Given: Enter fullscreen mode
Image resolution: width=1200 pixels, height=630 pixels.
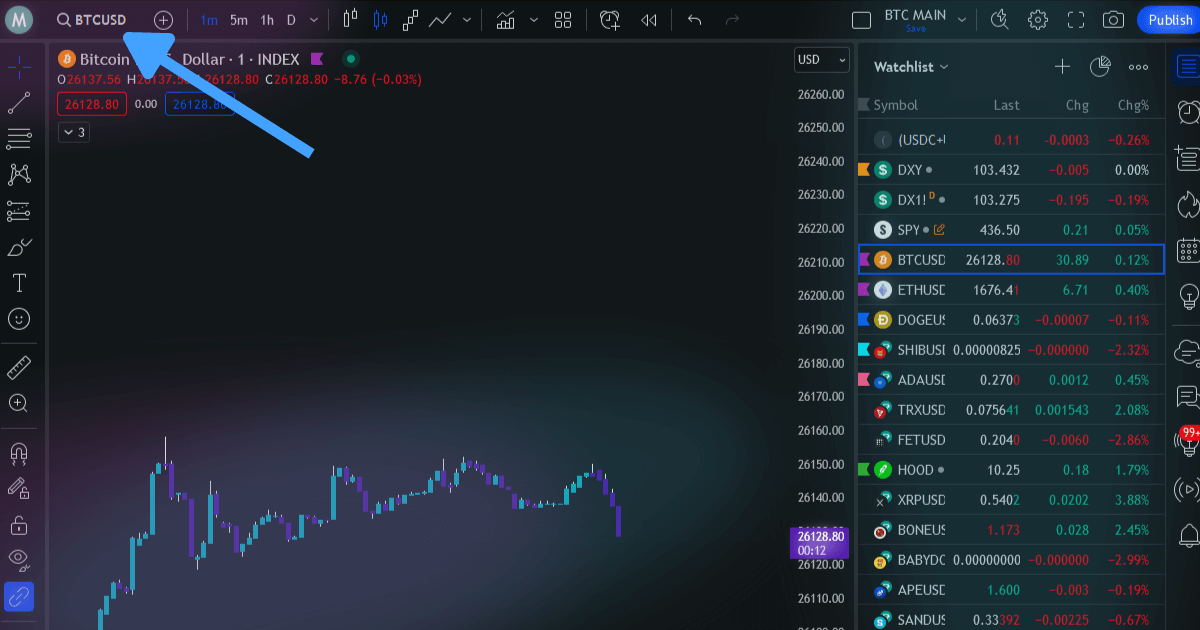Looking at the screenshot, I should click(x=1076, y=19).
